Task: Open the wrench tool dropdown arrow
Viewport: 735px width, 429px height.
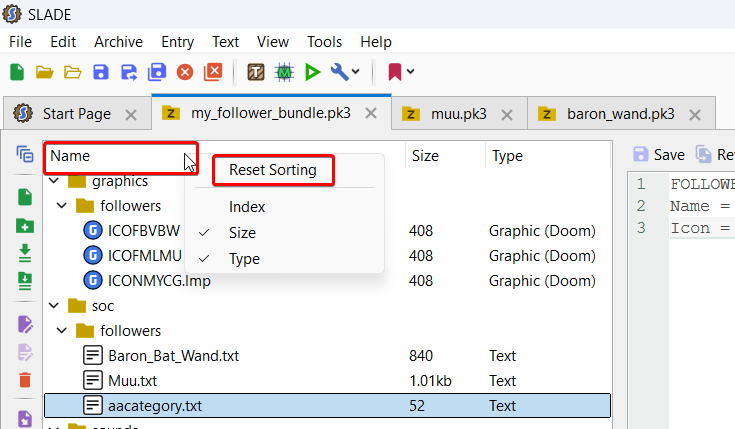Action: (356, 72)
